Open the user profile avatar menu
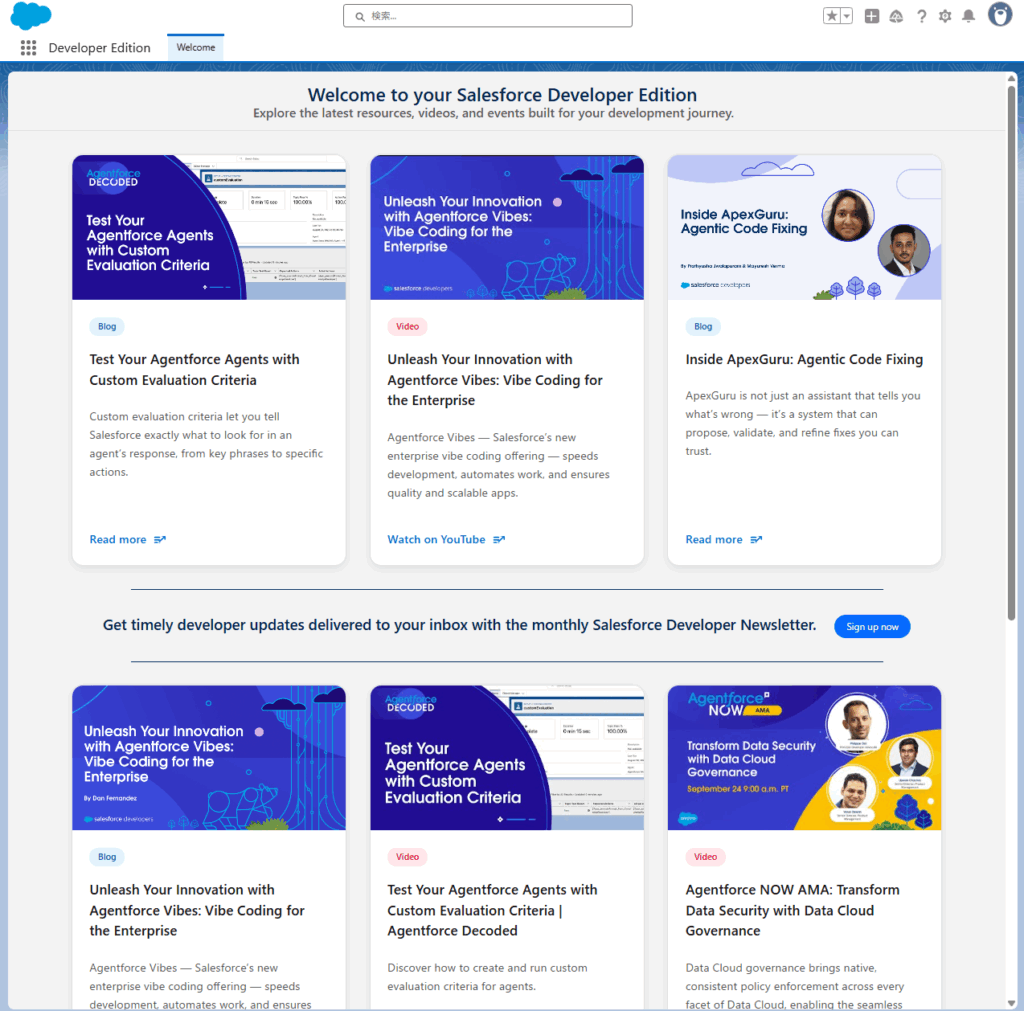The image size is (1024, 1011). (x=999, y=15)
